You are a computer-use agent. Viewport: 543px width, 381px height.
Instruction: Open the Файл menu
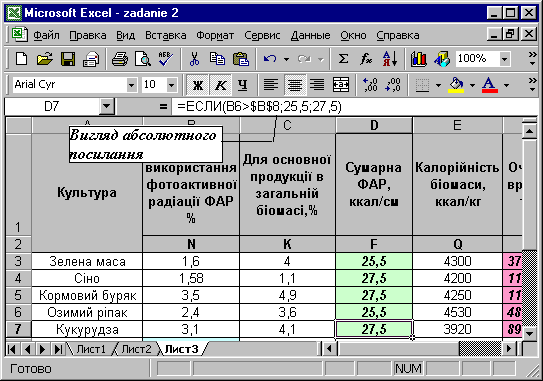click(46, 35)
